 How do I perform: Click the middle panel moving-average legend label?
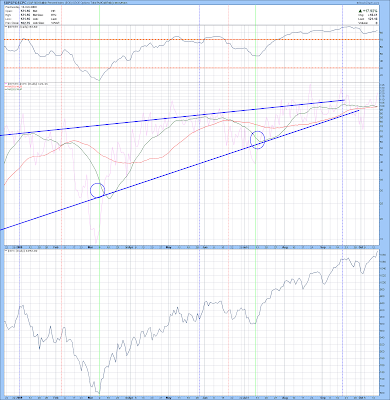pyautogui.click(x=13, y=87)
